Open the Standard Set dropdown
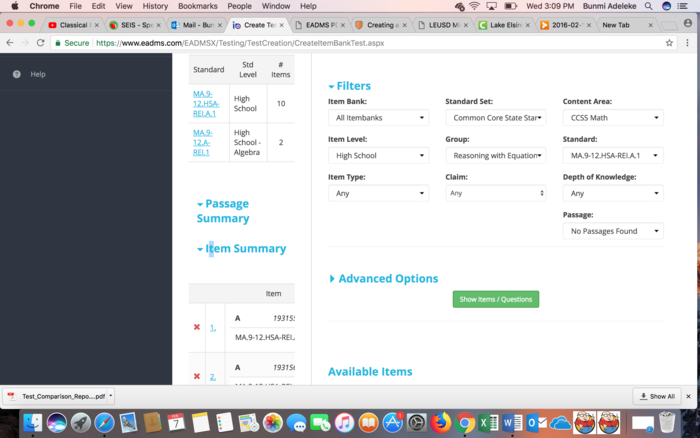 point(496,118)
